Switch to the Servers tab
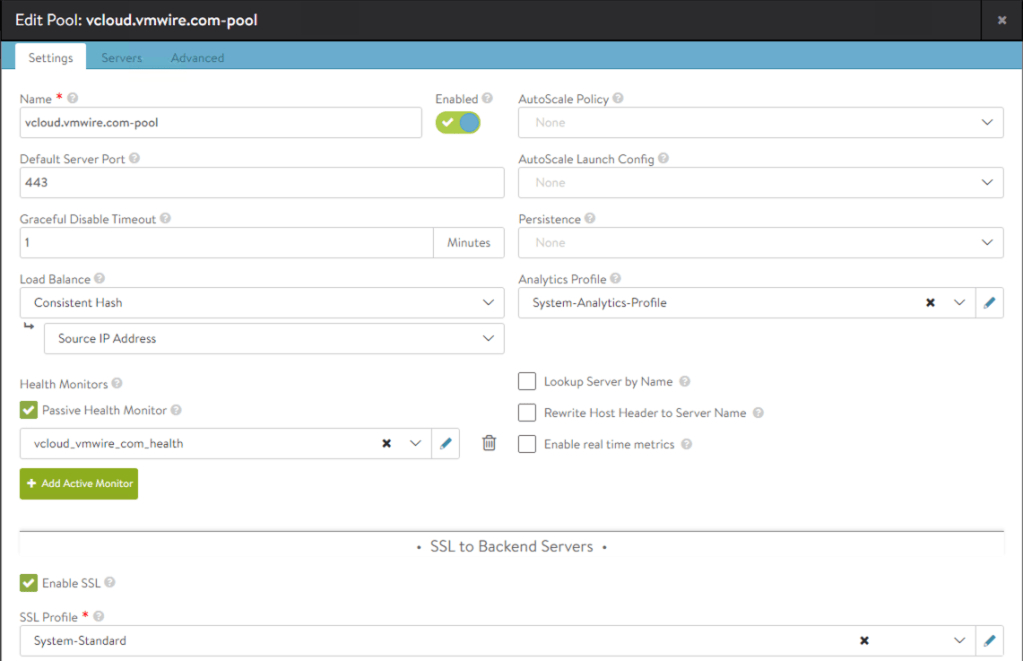1023x661 pixels. pos(122,58)
